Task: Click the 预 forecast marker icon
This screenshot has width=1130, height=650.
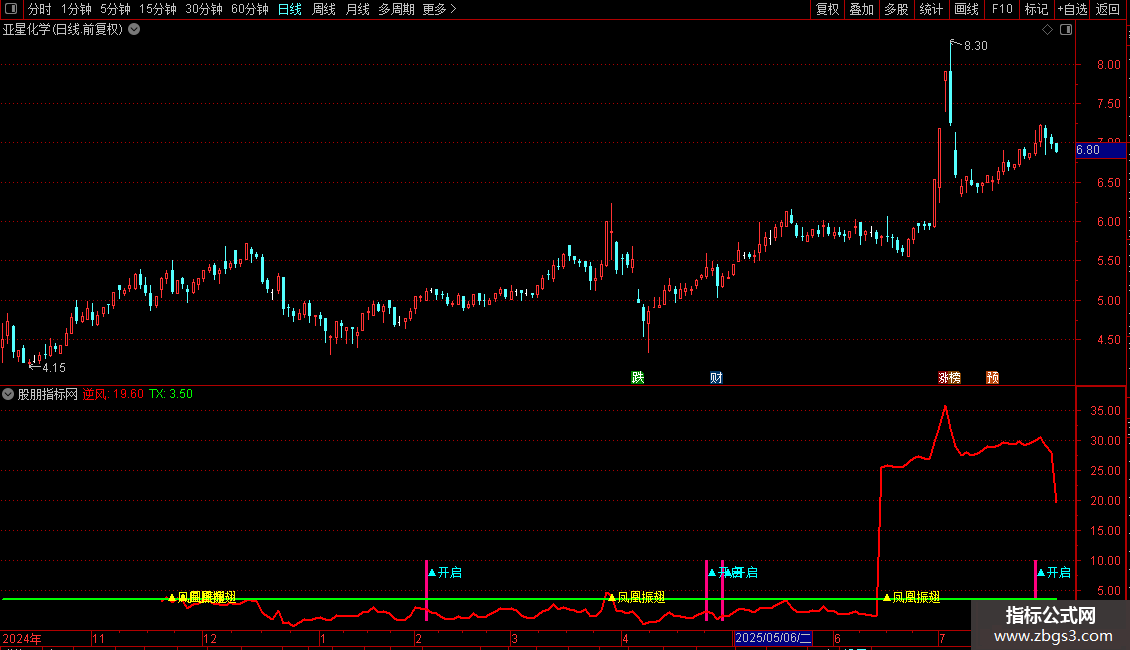Action: coord(992,378)
